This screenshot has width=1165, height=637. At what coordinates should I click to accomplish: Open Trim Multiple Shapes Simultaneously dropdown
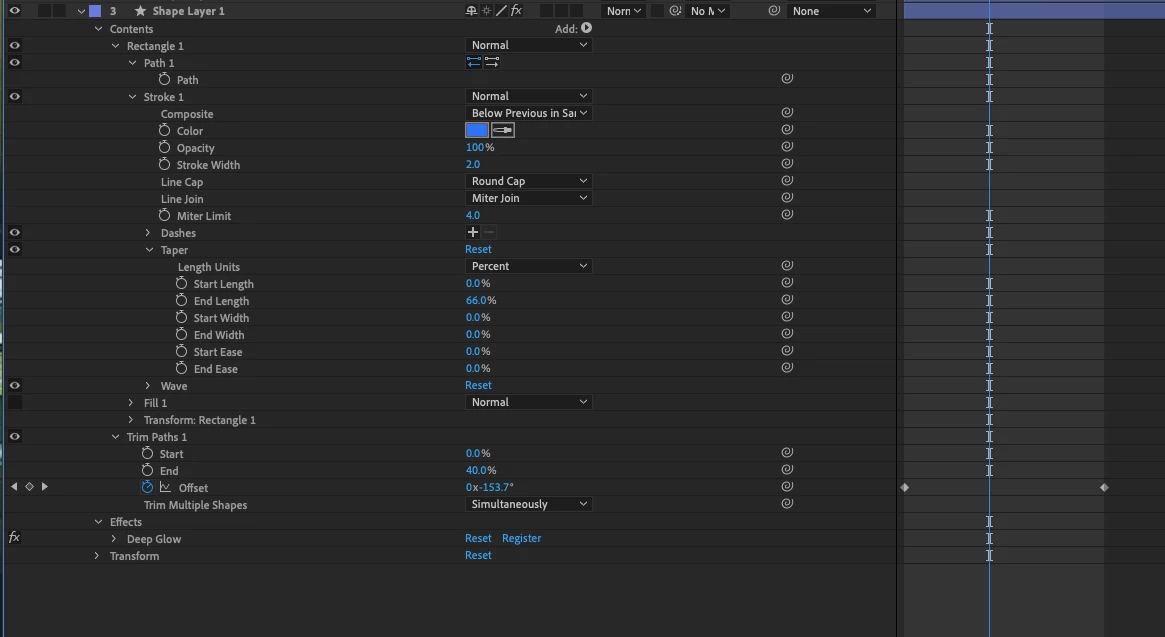pyautogui.click(x=528, y=504)
